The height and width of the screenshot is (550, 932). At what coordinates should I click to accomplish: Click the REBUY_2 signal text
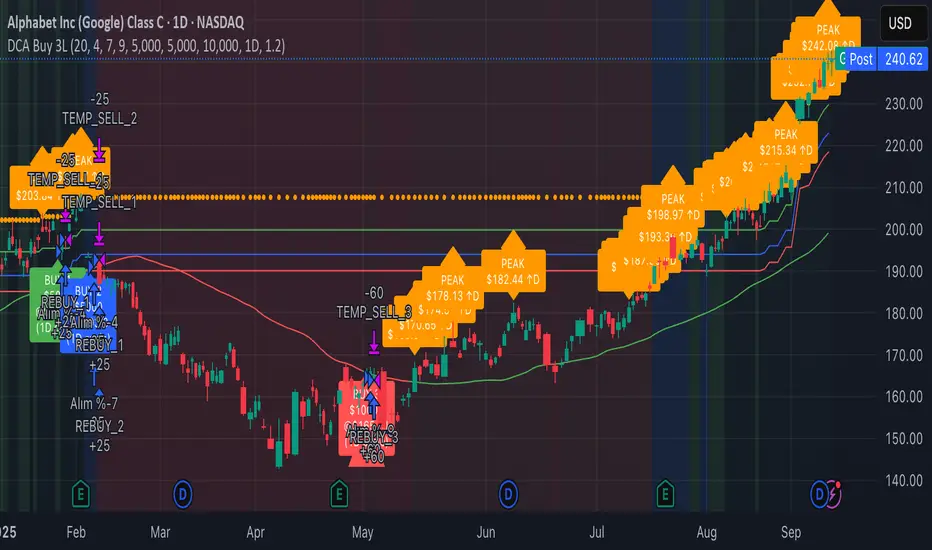(99, 426)
